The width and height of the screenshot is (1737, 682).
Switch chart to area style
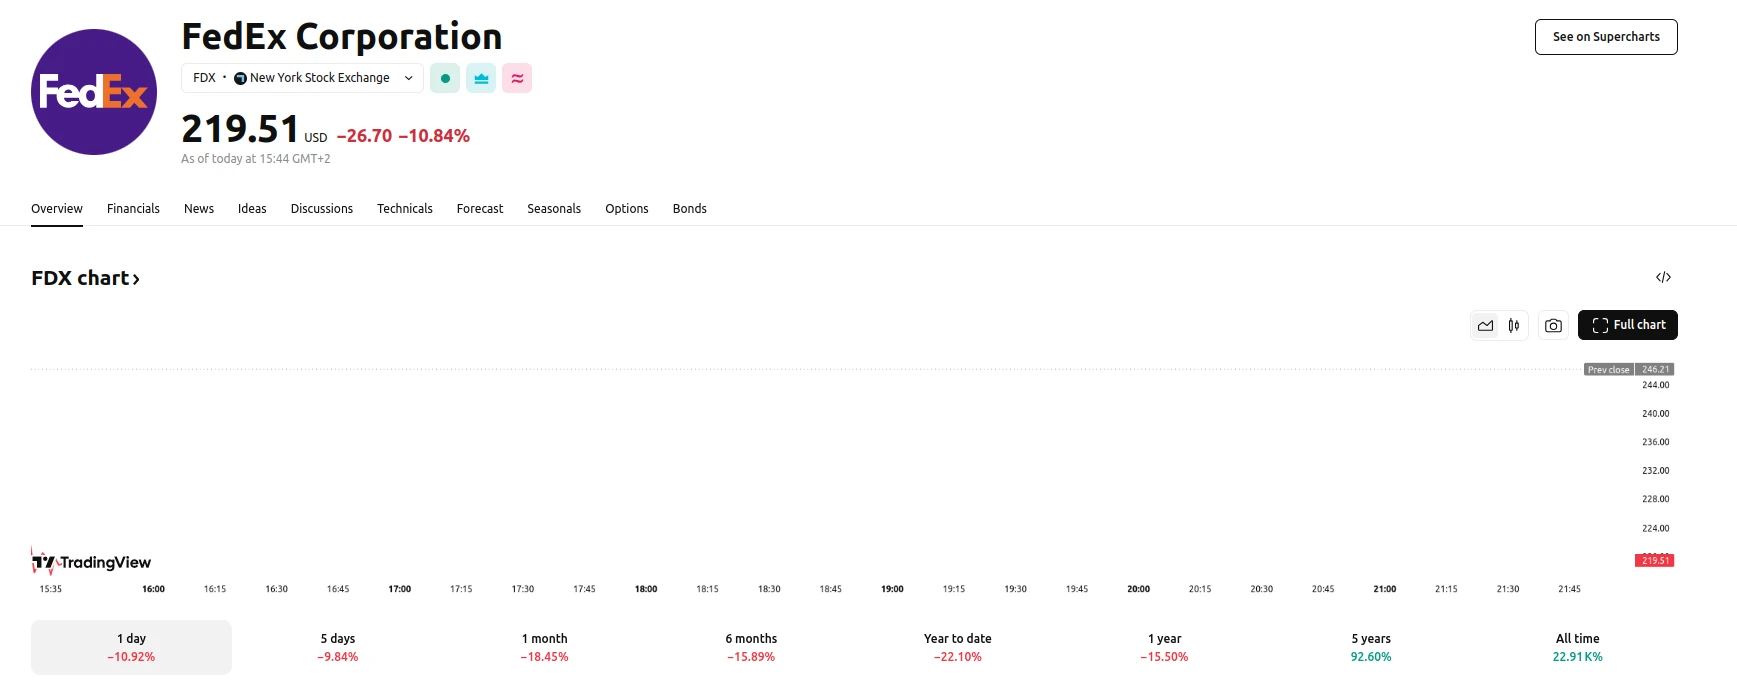coord(1486,325)
